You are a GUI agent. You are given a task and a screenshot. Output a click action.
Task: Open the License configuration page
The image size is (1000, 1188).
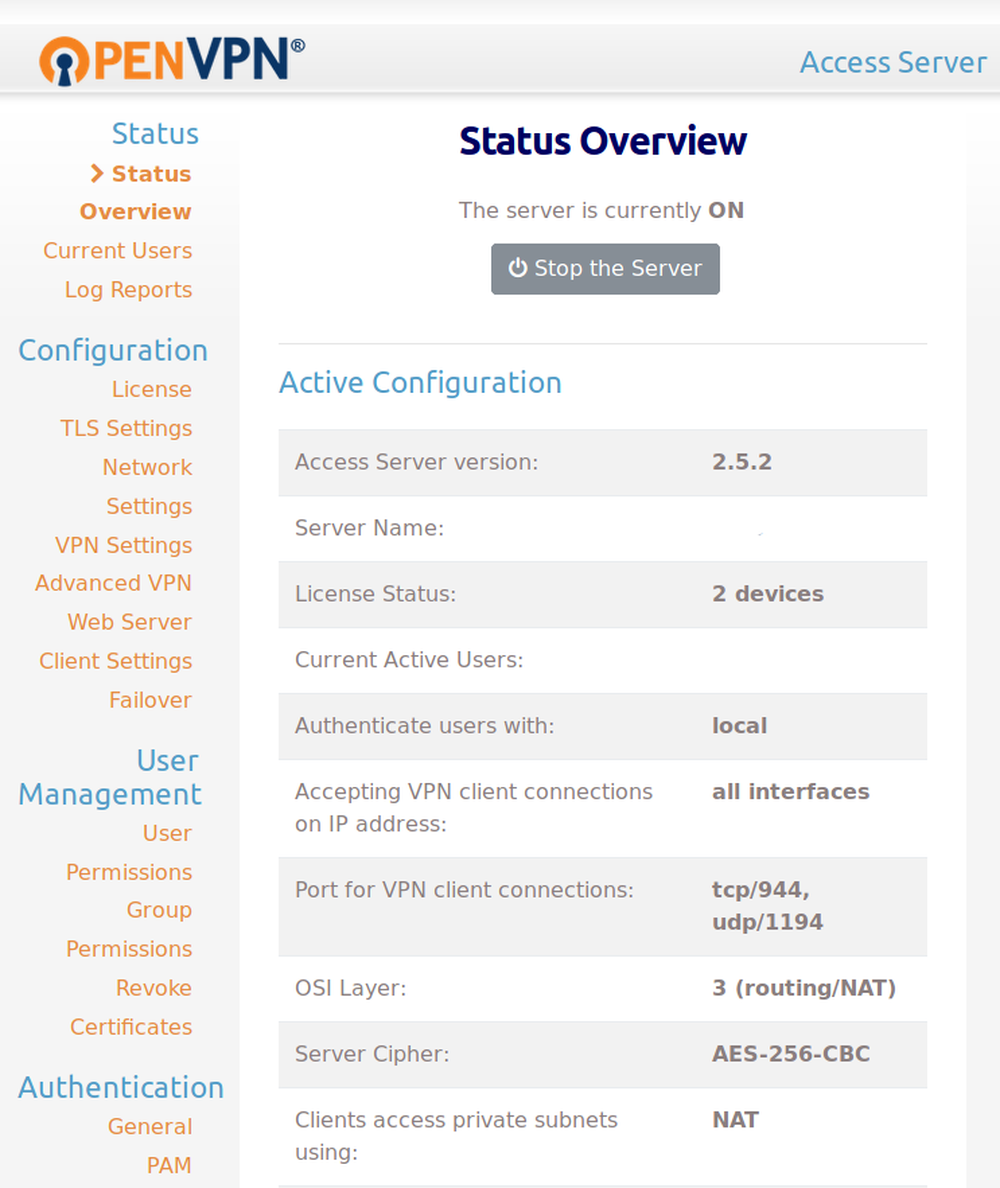152,389
